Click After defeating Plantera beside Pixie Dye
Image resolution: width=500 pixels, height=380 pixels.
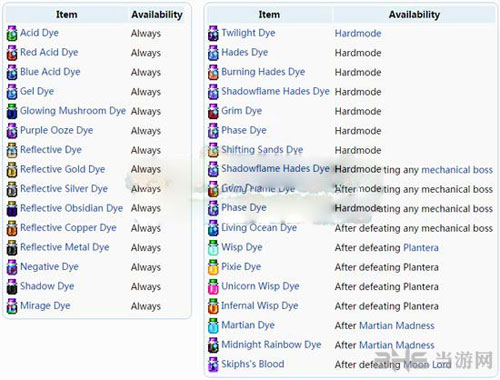[x=387, y=267]
